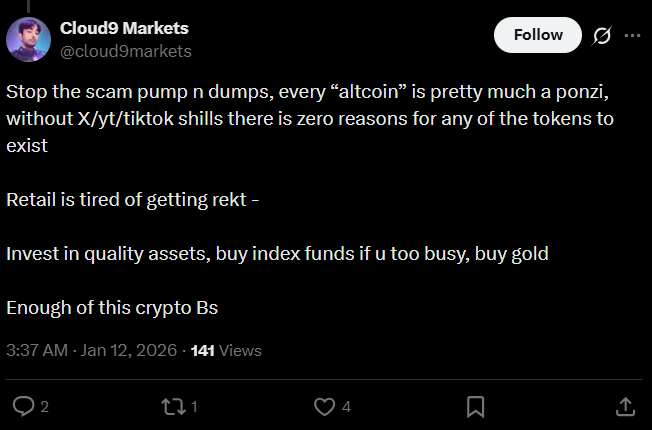
Task: Open the @cloud9markets handle link
Action: click(x=126, y=50)
